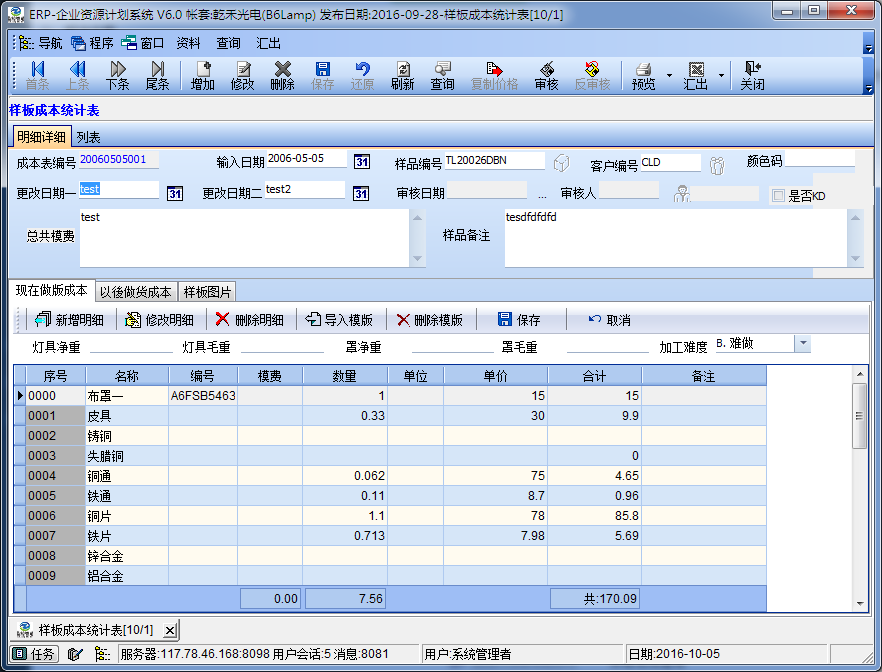Open the 查询 search toolbar icon
Screen dimensions: 882x672
[x=443, y=75]
